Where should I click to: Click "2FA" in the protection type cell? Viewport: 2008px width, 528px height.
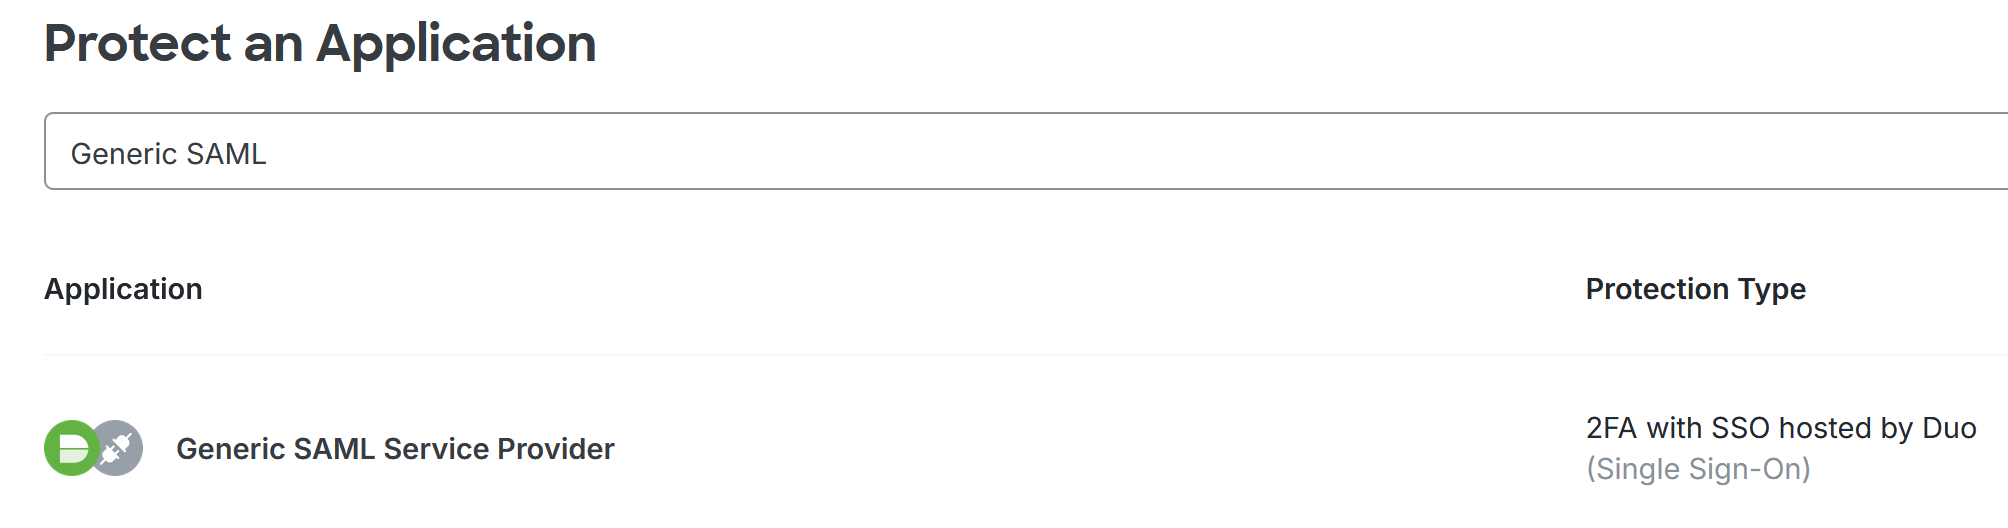tap(1611, 428)
